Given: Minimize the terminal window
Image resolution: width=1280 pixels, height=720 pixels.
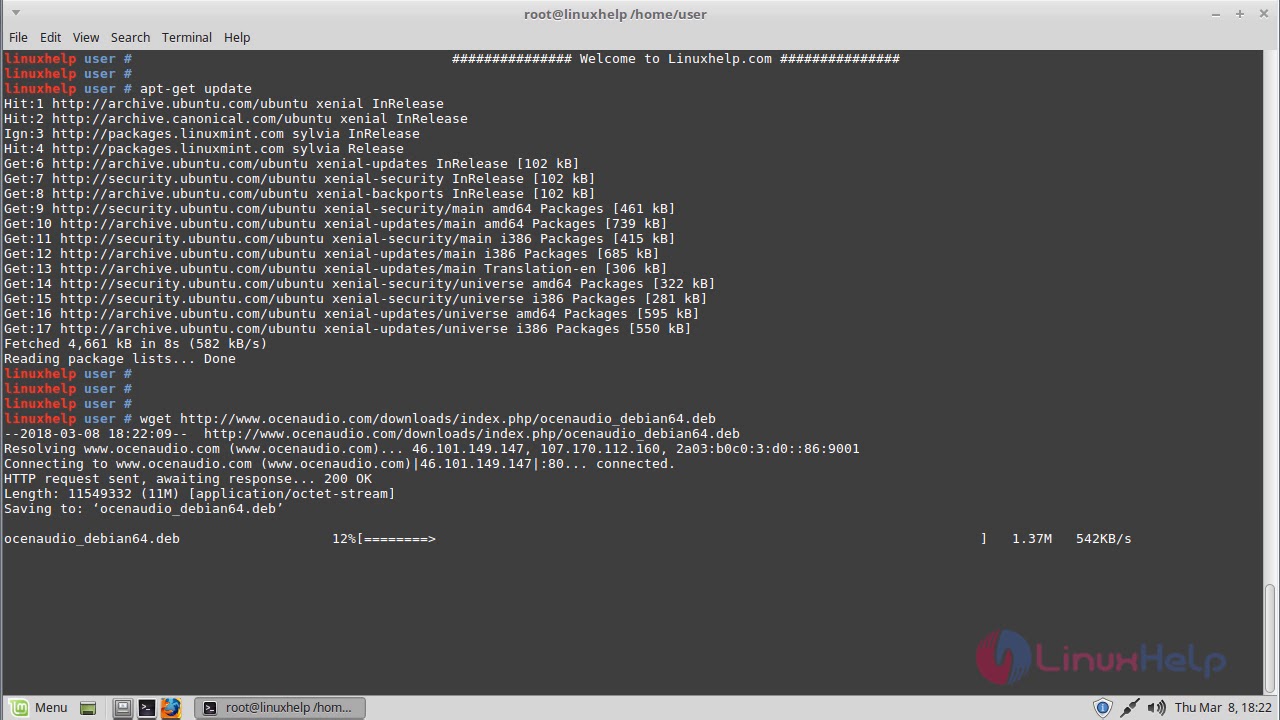Looking at the screenshot, I should (x=1217, y=14).
